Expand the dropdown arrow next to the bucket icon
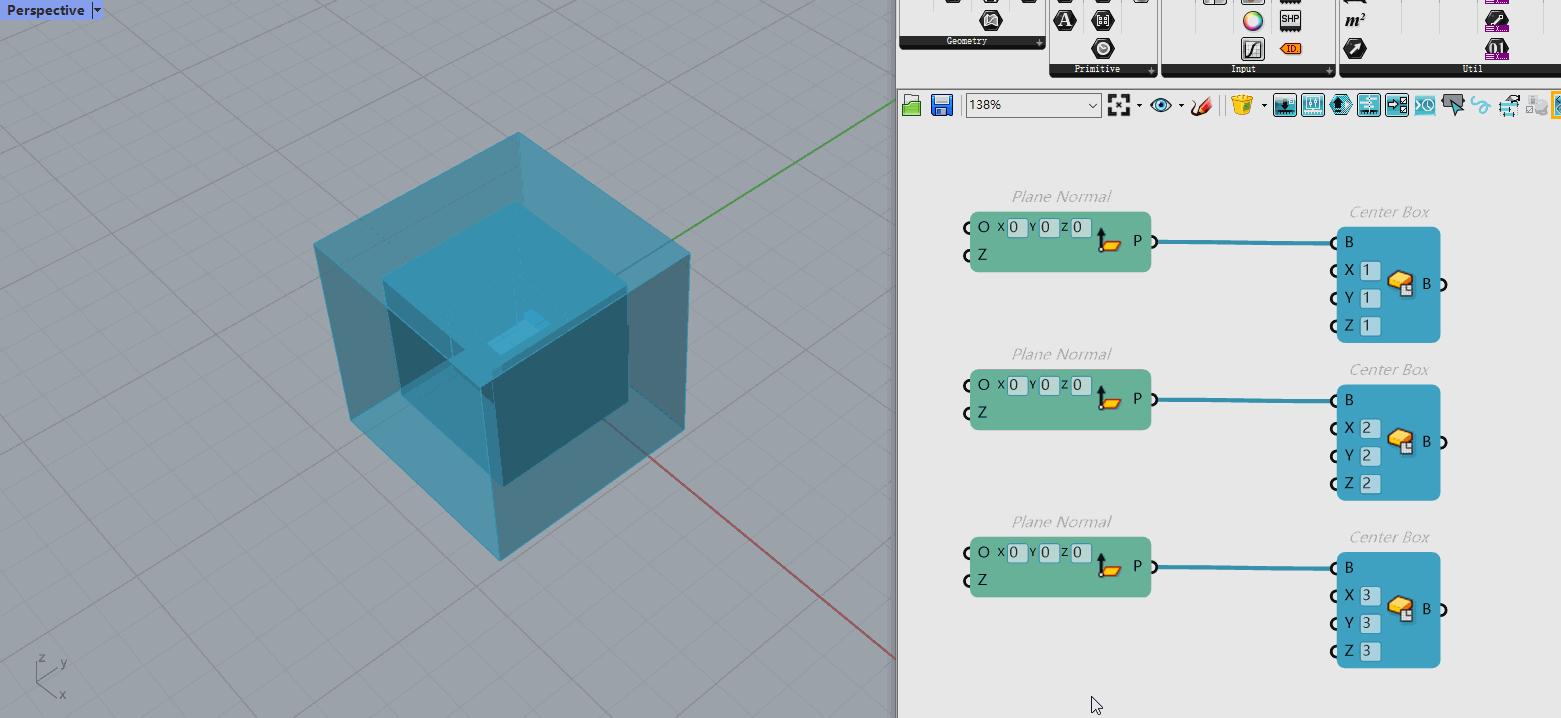The width and height of the screenshot is (1561, 718). tap(1264, 105)
